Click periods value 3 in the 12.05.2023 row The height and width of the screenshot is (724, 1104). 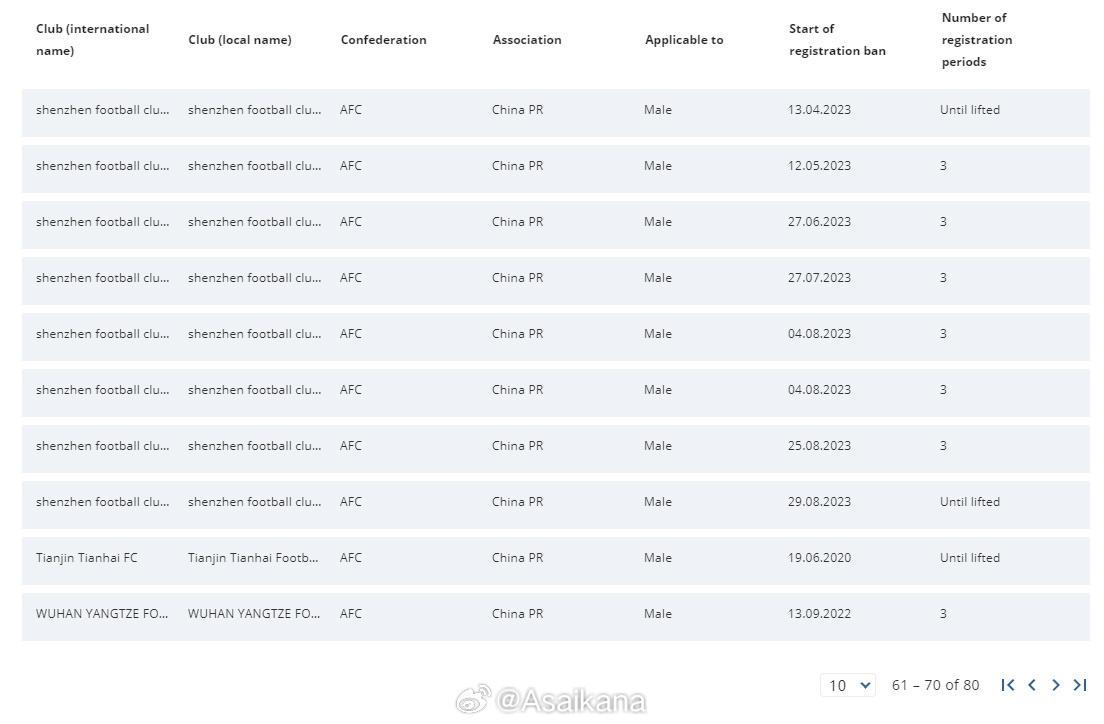[943, 166]
